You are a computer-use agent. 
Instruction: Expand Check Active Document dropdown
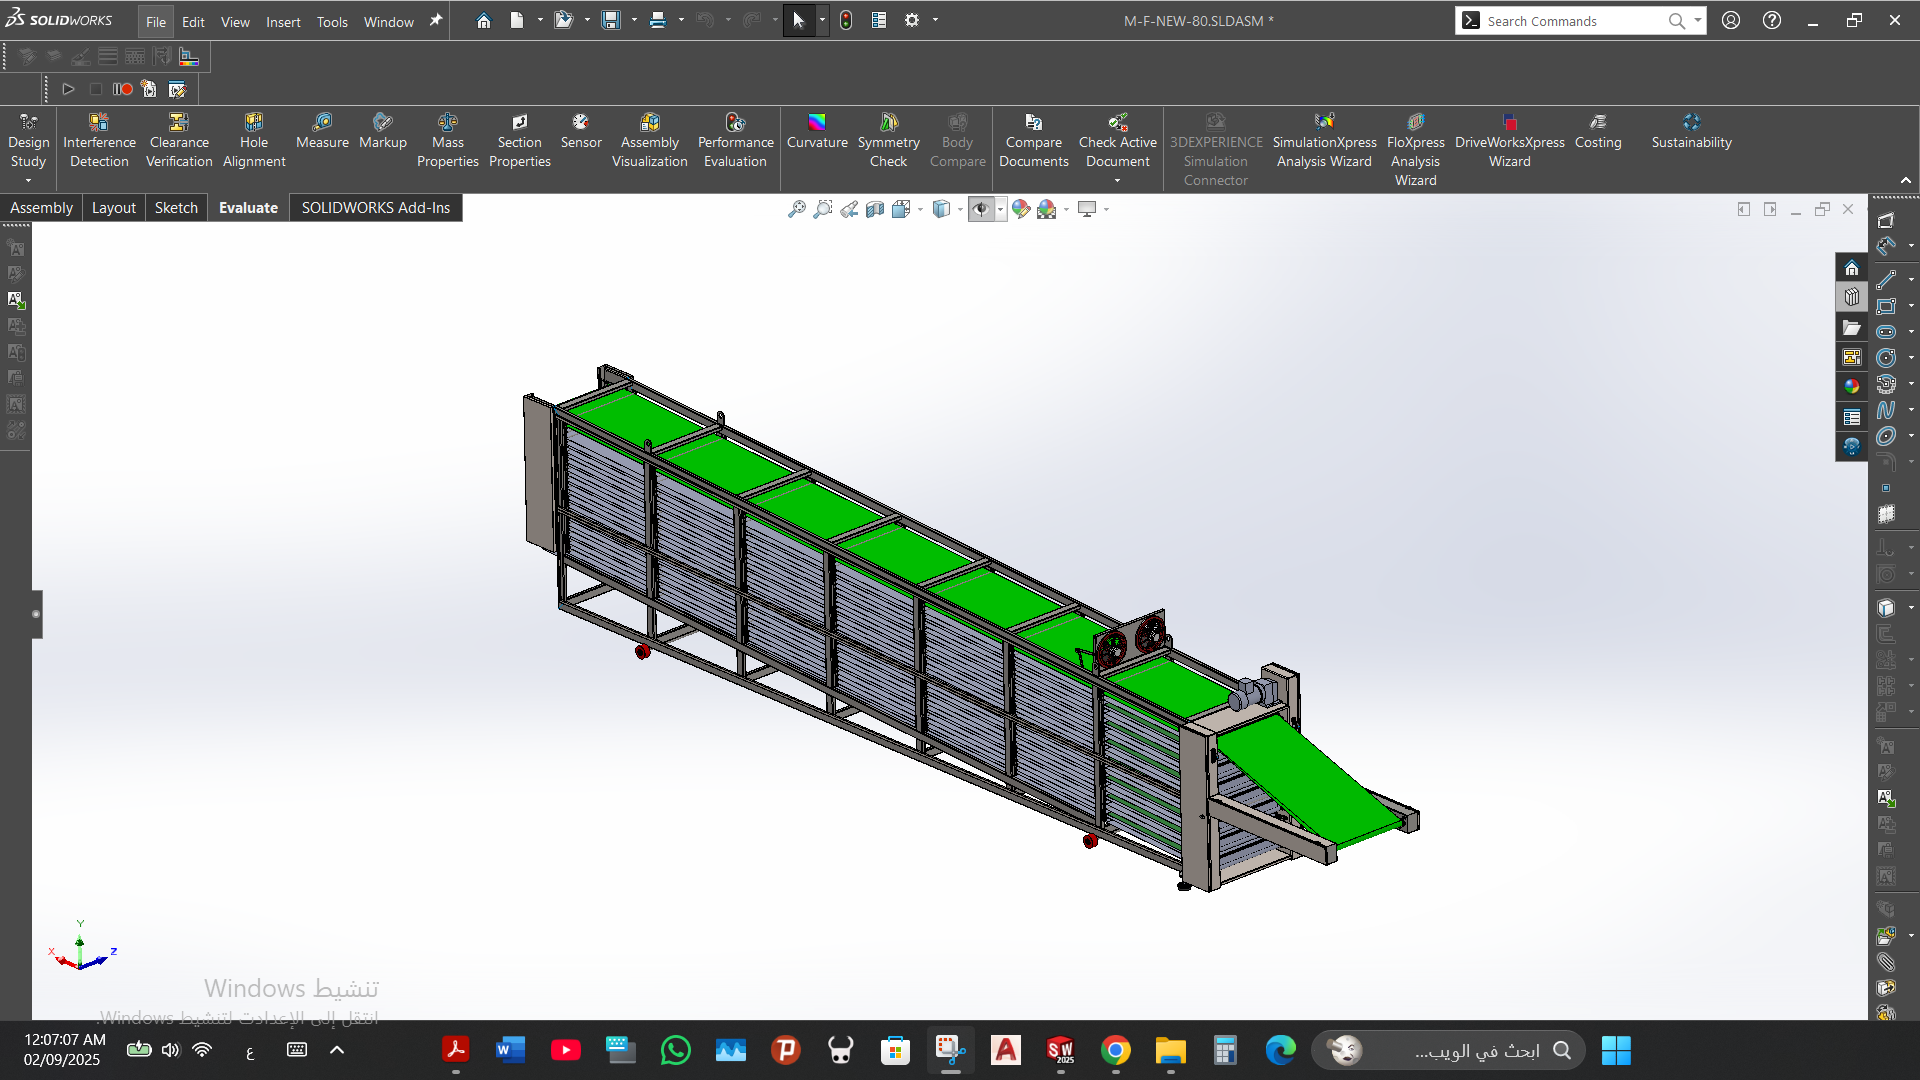[1117, 181]
